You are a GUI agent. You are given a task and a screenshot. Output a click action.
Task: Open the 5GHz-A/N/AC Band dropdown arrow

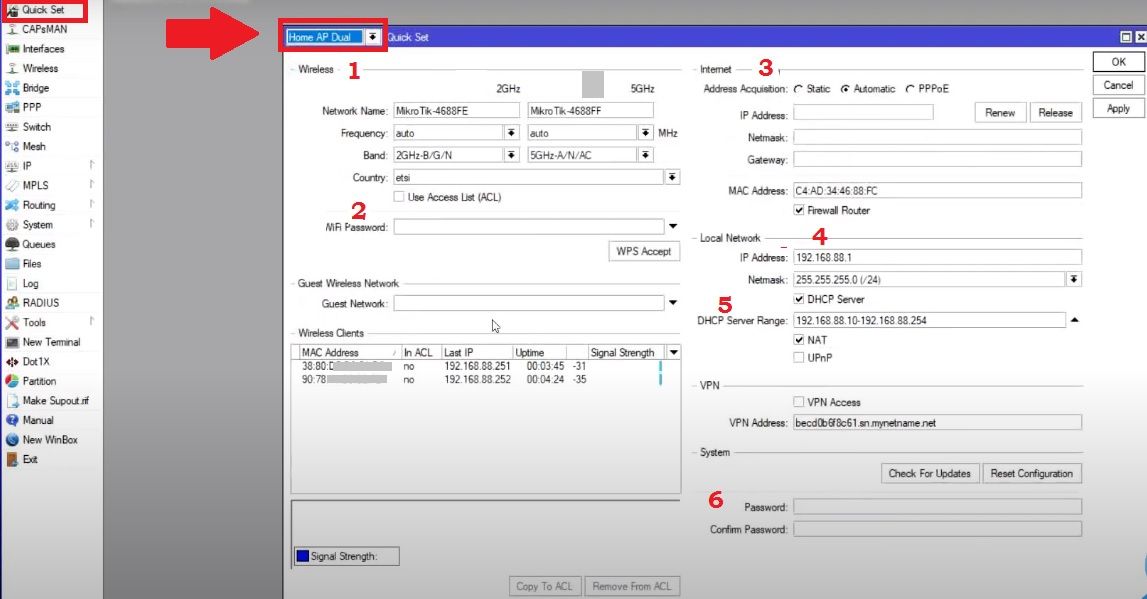pyautogui.click(x=645, y=155)
